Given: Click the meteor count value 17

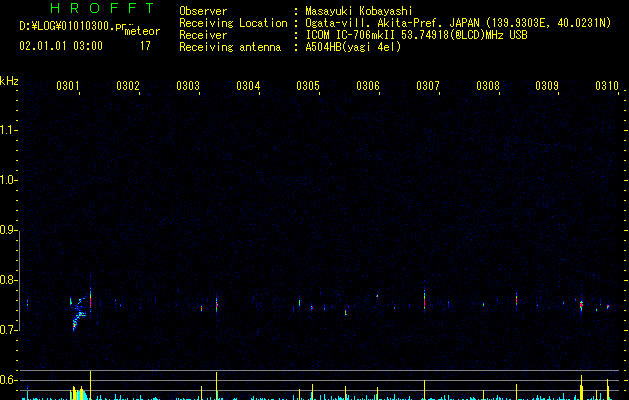Looking at the screenshot, I should tap(145, 46).
